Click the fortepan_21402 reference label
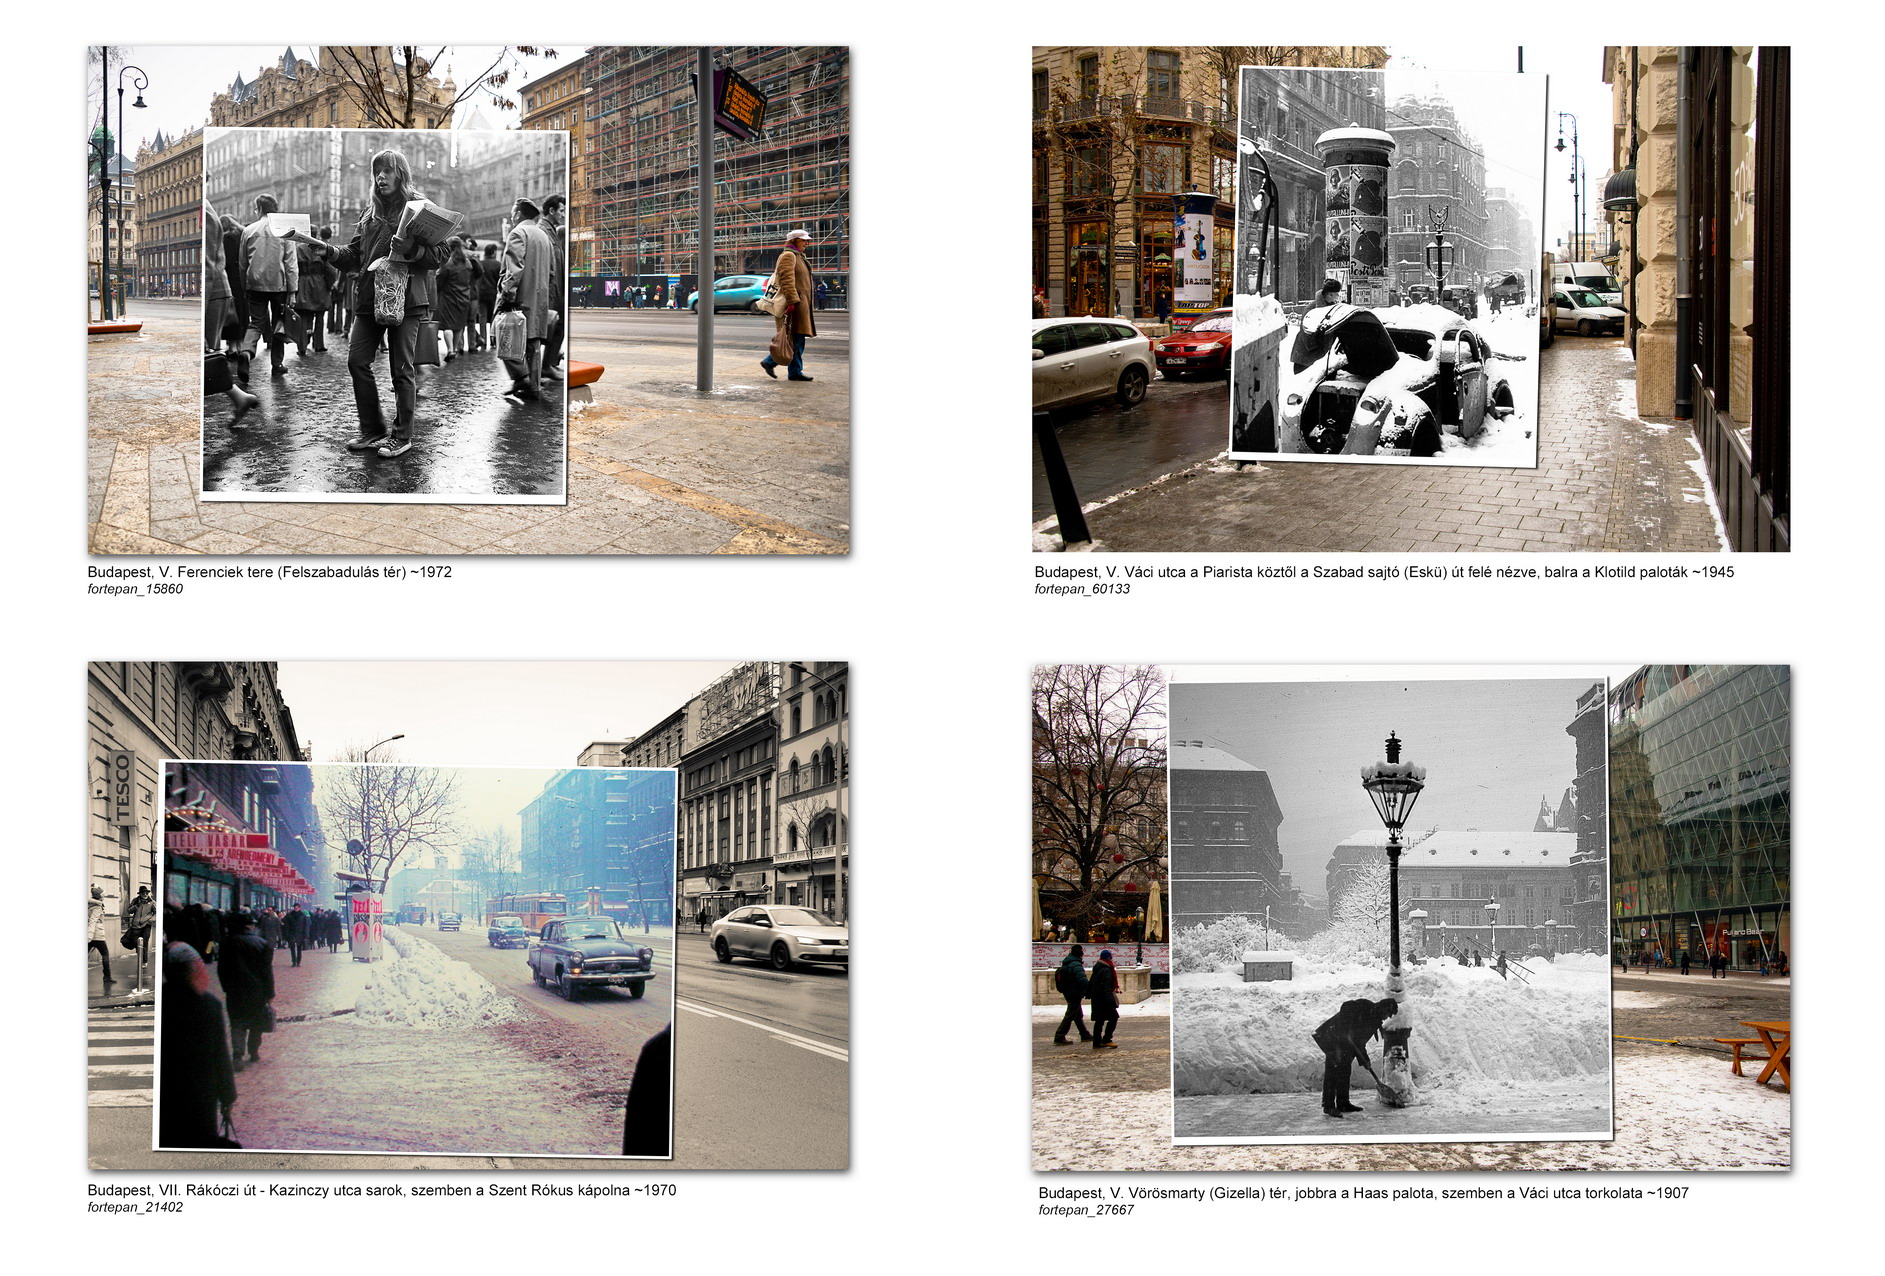The height and width of the screenshot is (1276, 1885). [135, 1207]
